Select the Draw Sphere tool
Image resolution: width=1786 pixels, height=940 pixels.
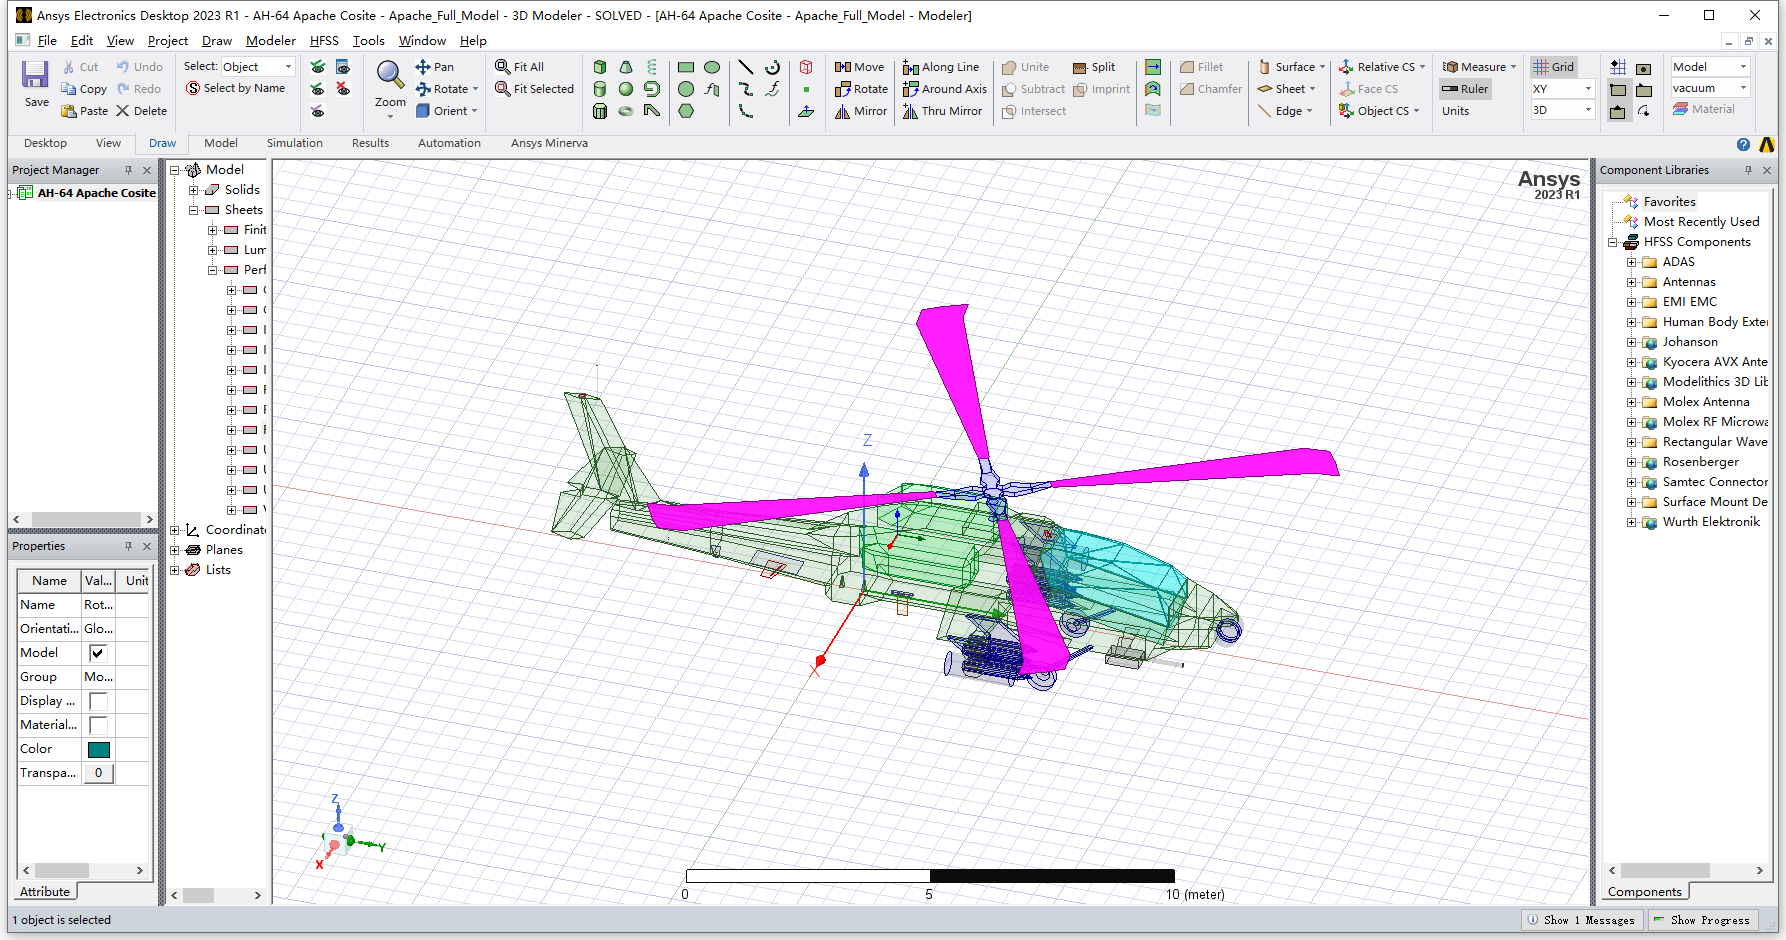point(626,89)
